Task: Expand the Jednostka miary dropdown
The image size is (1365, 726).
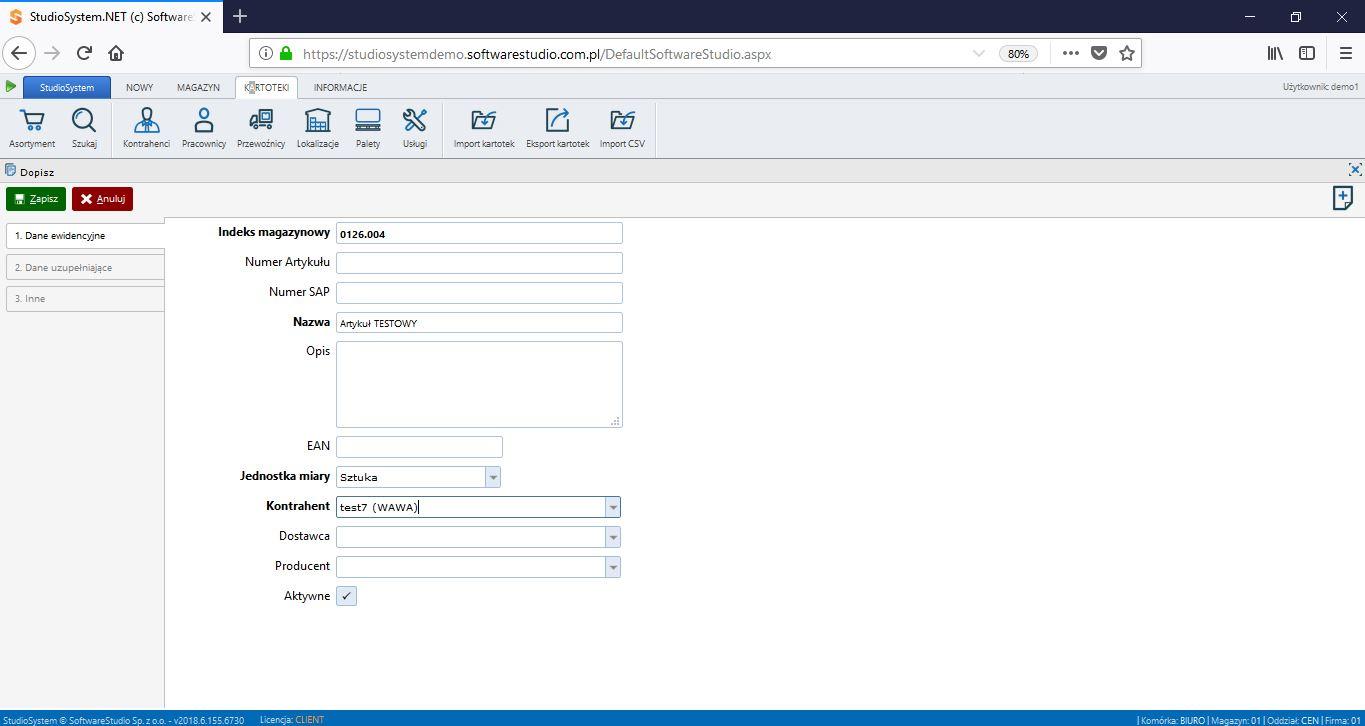Action: [493, 477]
